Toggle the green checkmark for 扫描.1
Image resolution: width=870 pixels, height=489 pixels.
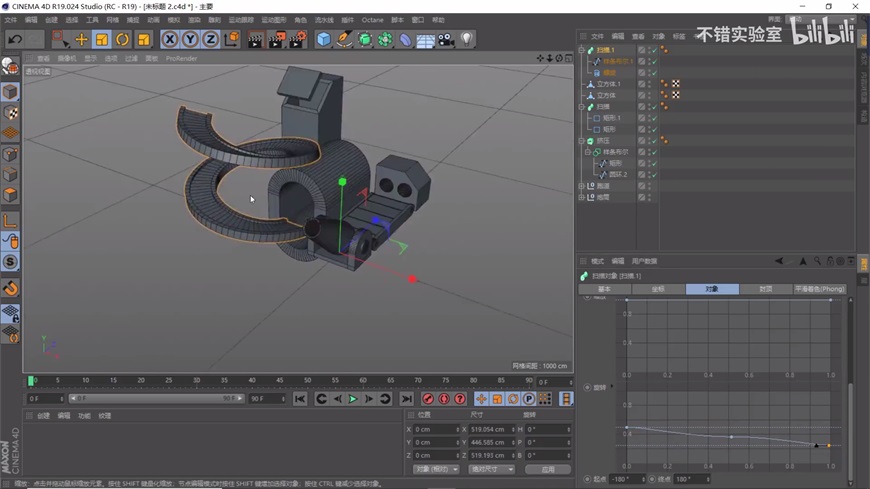(653, 50)
